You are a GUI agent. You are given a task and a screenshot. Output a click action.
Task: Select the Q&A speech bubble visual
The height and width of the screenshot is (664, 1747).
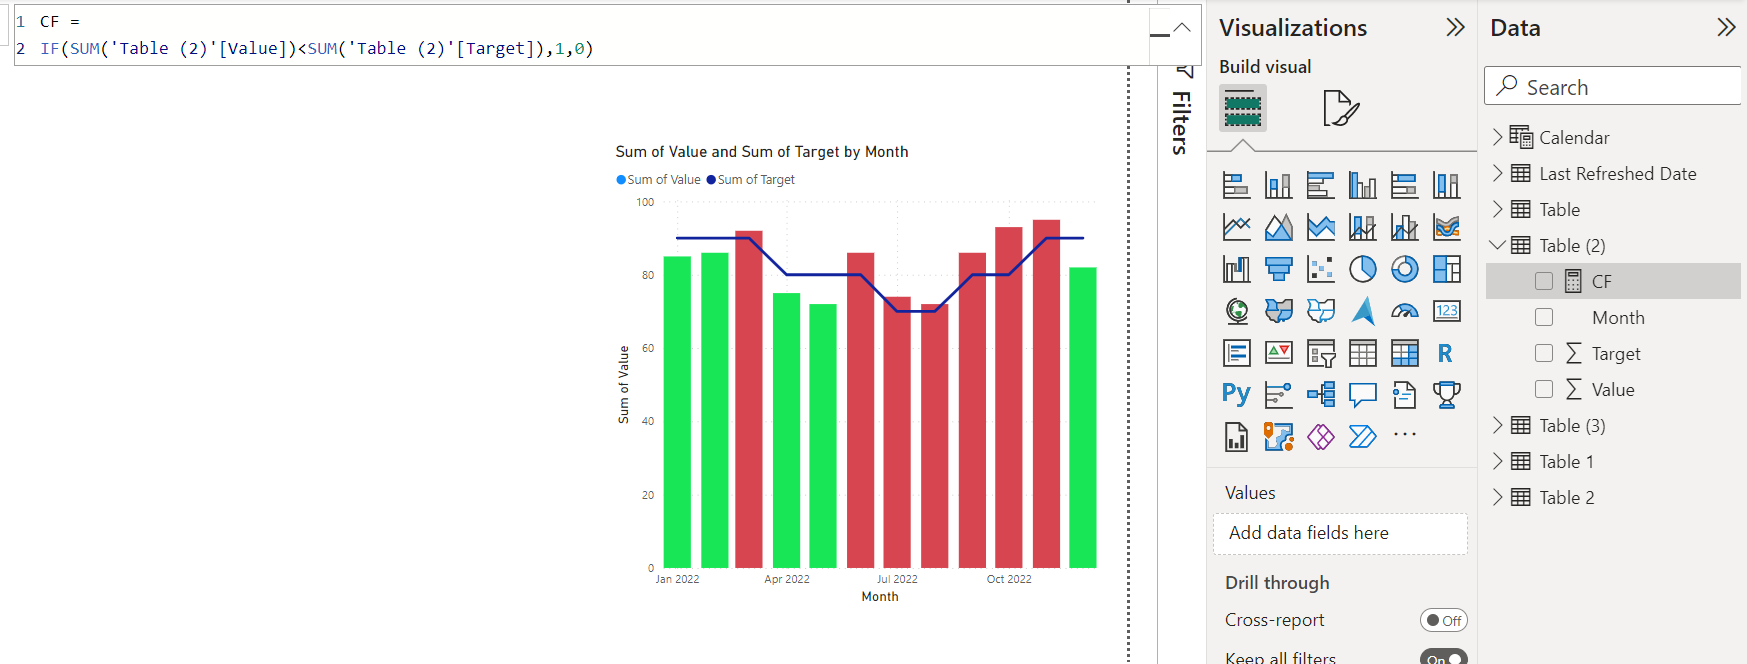click(x=1363, y=395)
